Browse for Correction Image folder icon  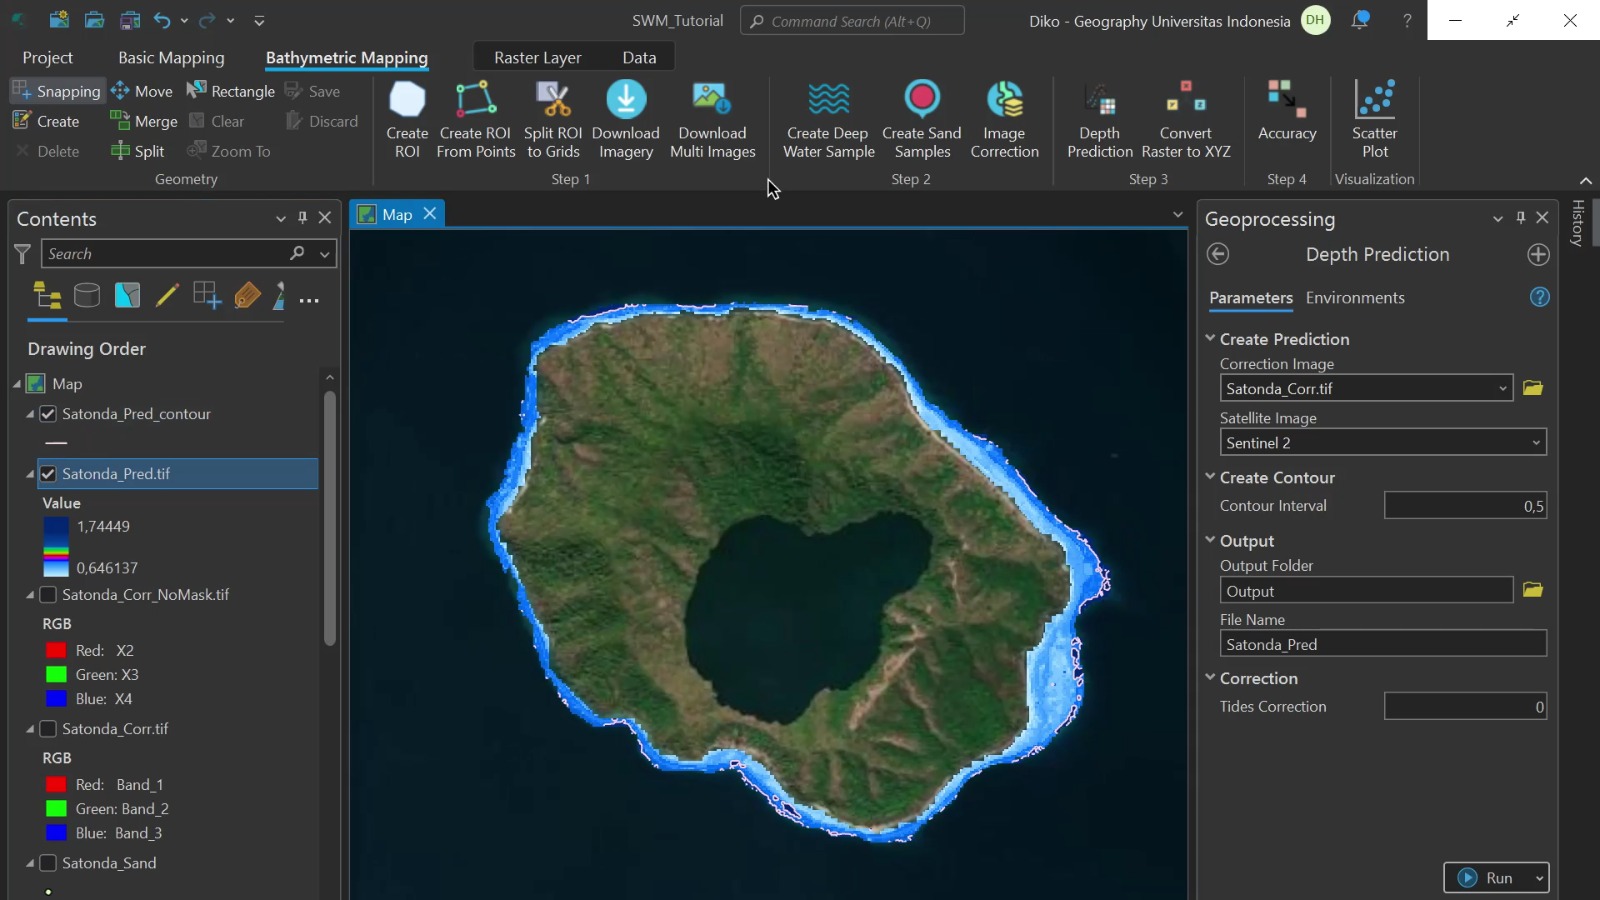click(1533, 388)
